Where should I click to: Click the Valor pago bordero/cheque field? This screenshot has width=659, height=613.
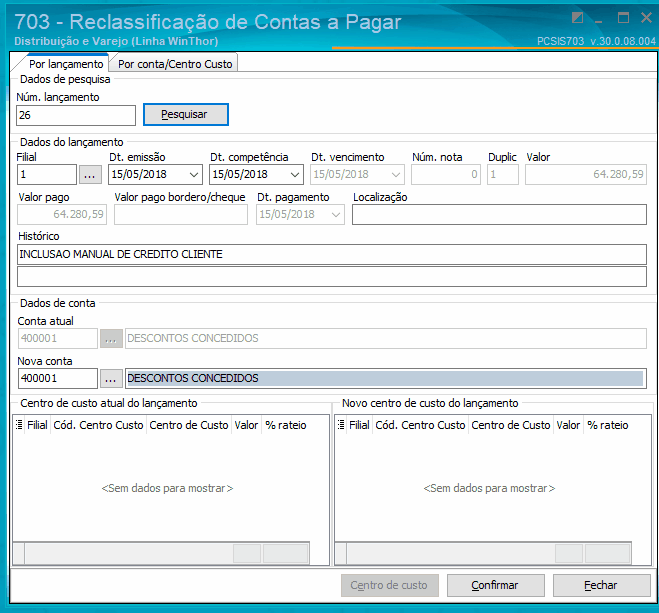pyautogui.click(x=181, y=215)
